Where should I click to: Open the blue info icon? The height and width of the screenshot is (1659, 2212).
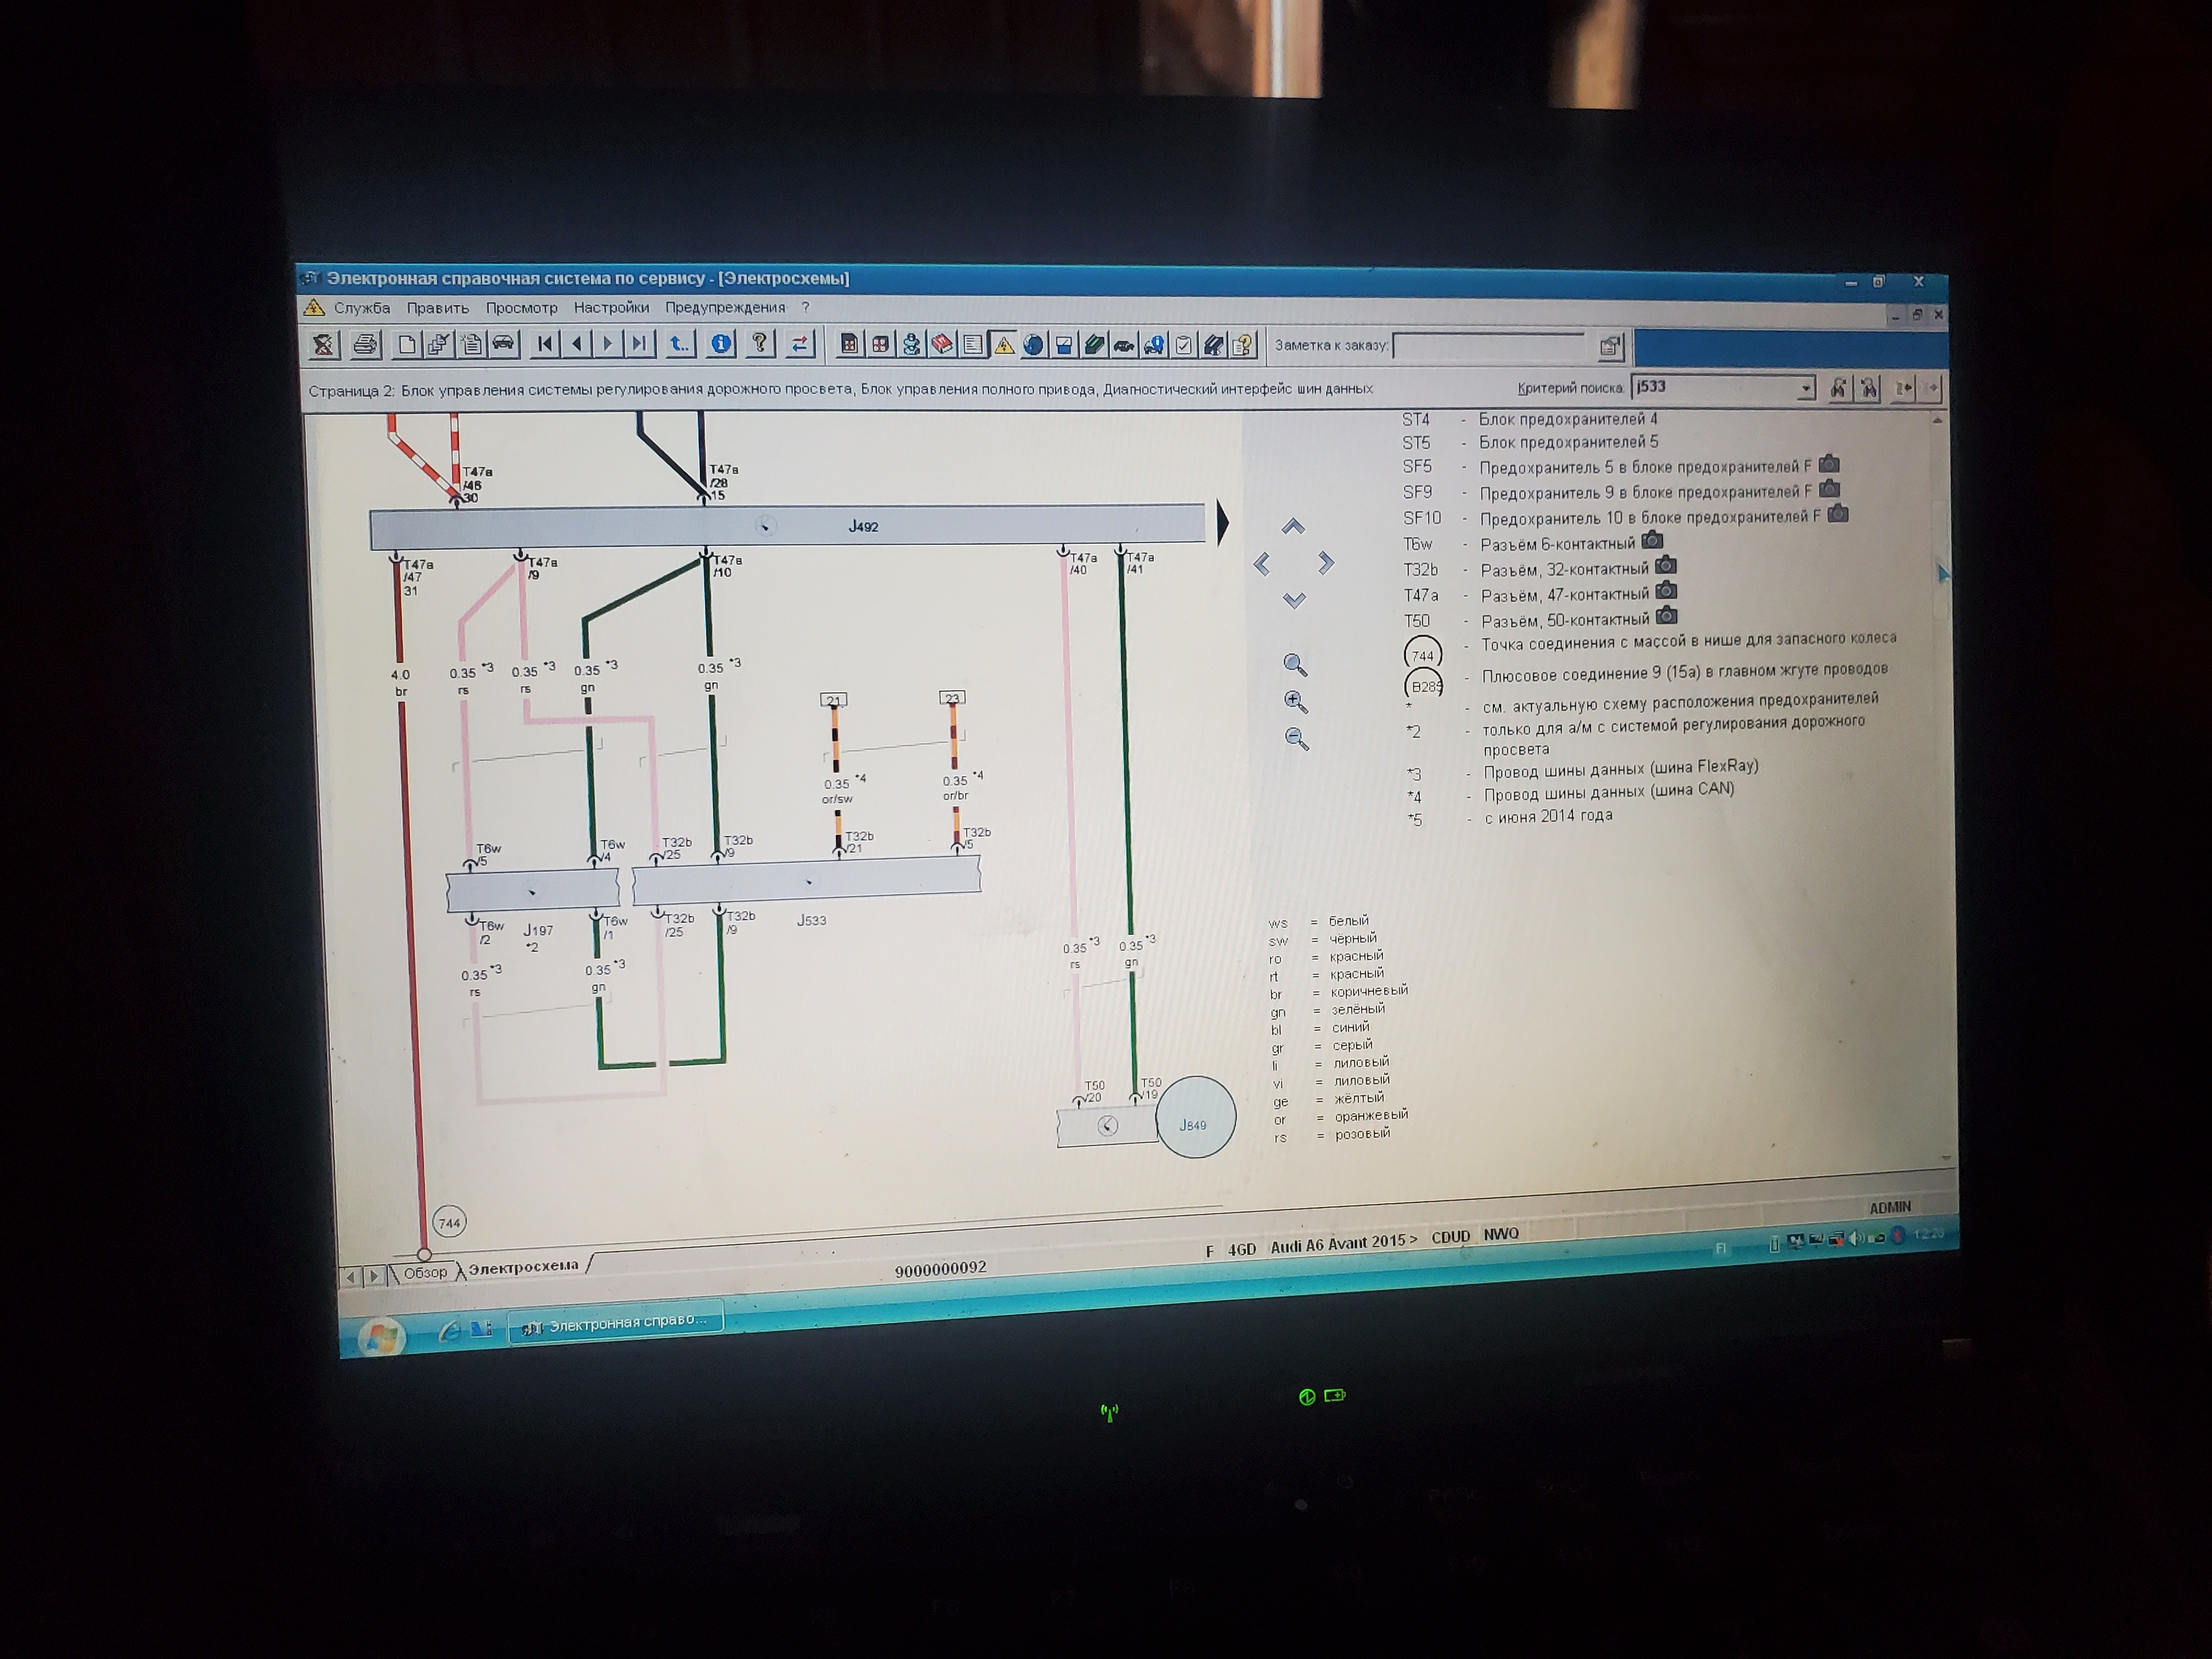pos(721,344)
